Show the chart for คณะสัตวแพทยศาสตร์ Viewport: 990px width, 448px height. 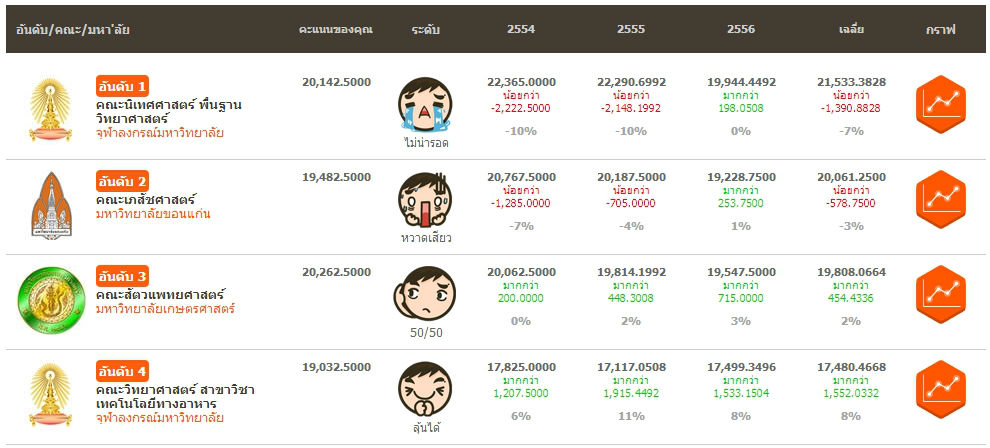tap(943, 296)
